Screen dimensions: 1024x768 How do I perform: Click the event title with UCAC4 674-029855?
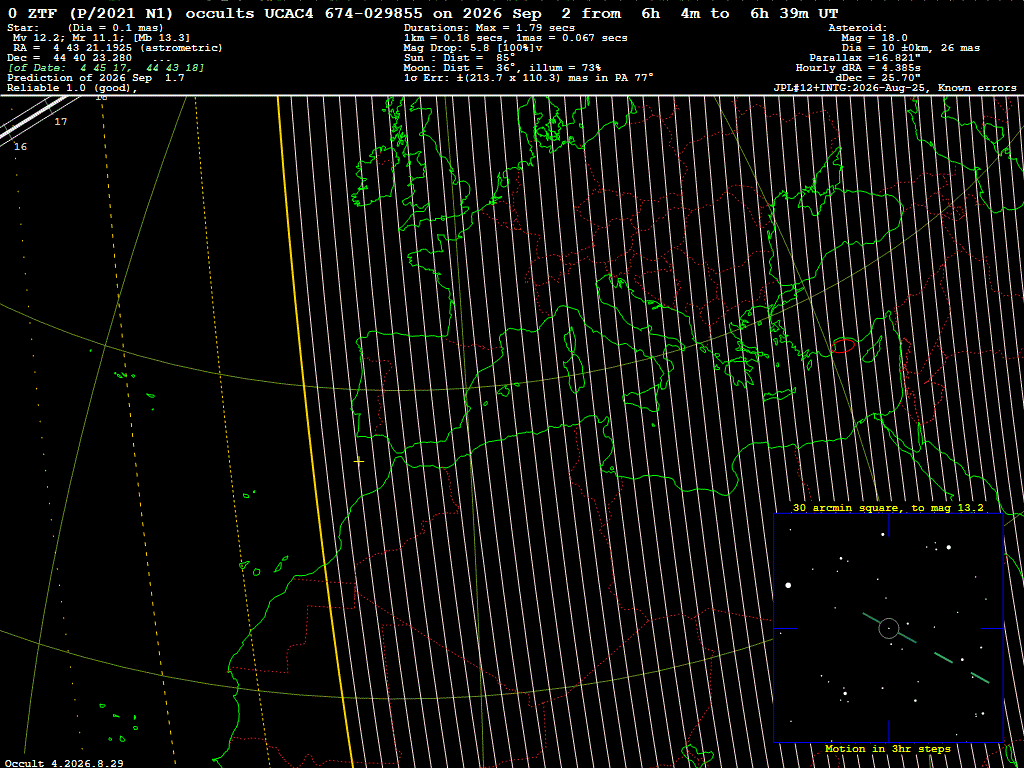click(423, 14)
